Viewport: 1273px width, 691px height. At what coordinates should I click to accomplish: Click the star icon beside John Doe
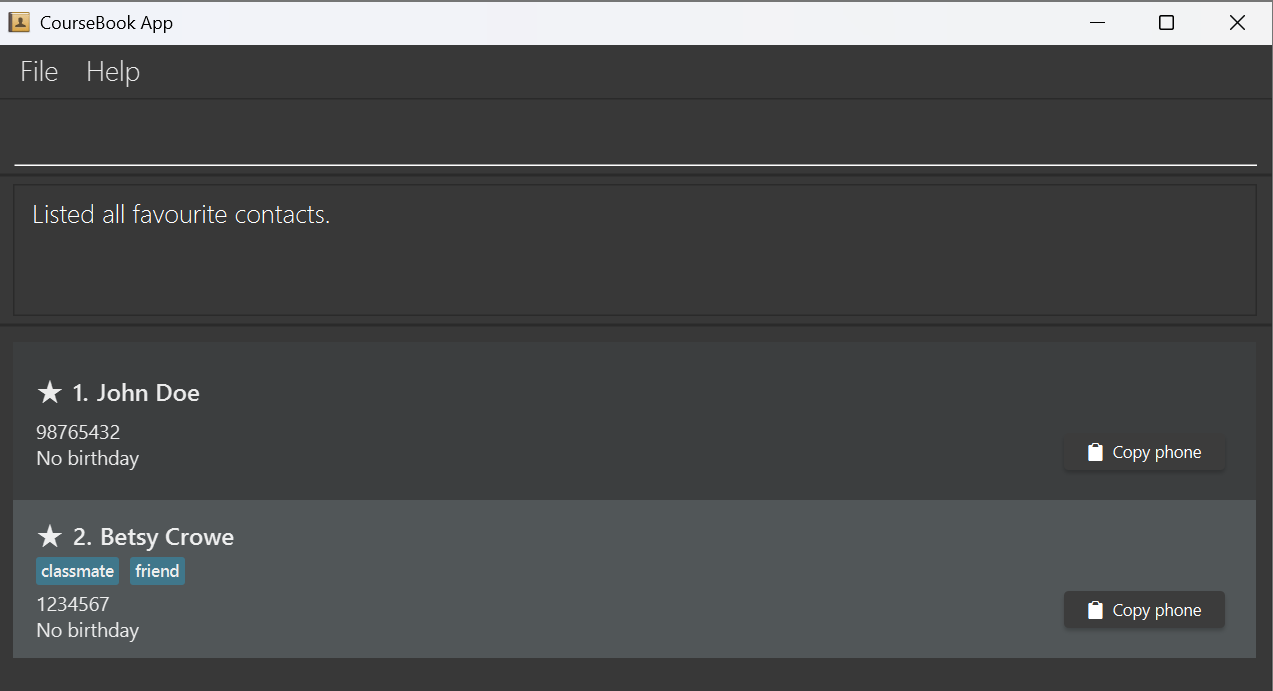(x=49, y=393)
